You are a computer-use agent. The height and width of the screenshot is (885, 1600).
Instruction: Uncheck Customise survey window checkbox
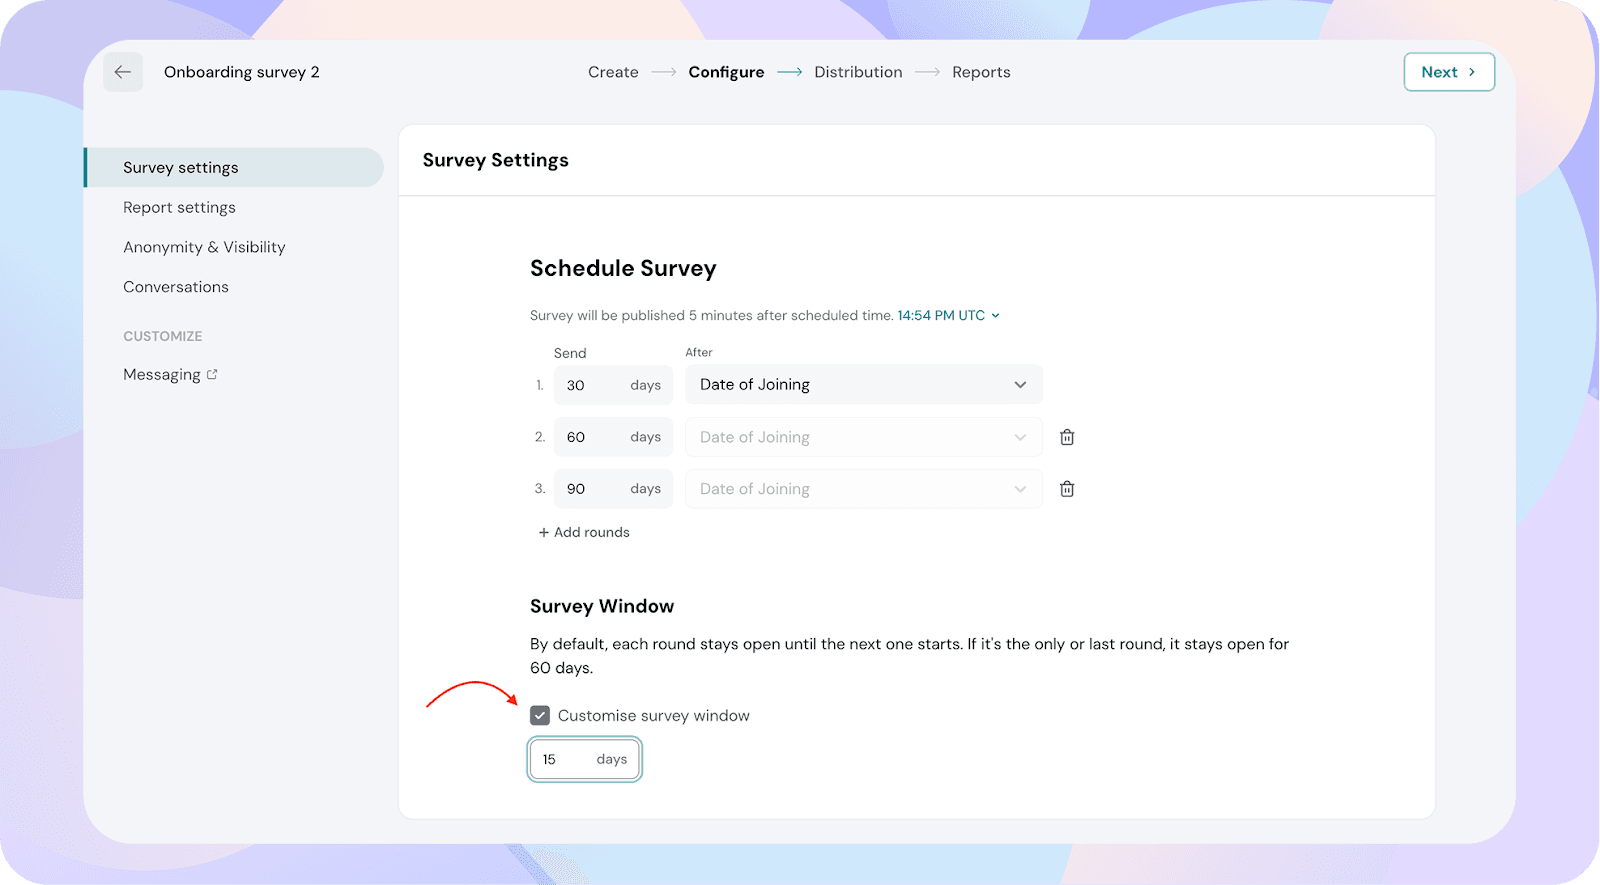540,716
